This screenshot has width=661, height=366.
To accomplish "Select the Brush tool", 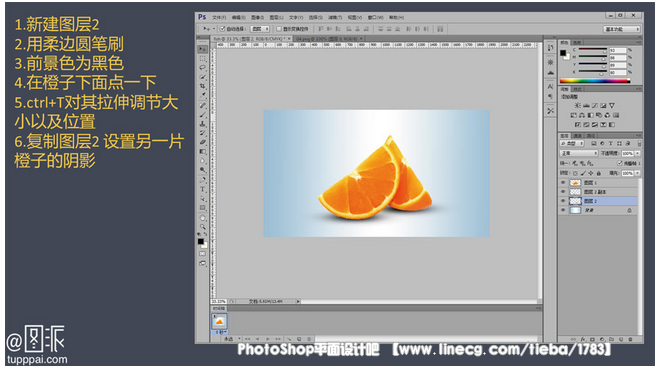I will [203, 115].
